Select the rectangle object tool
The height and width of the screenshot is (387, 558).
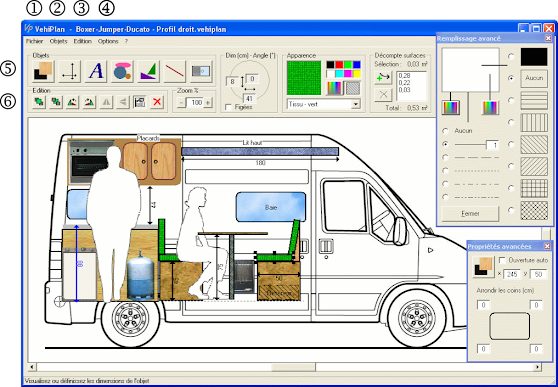click(43, 71)
